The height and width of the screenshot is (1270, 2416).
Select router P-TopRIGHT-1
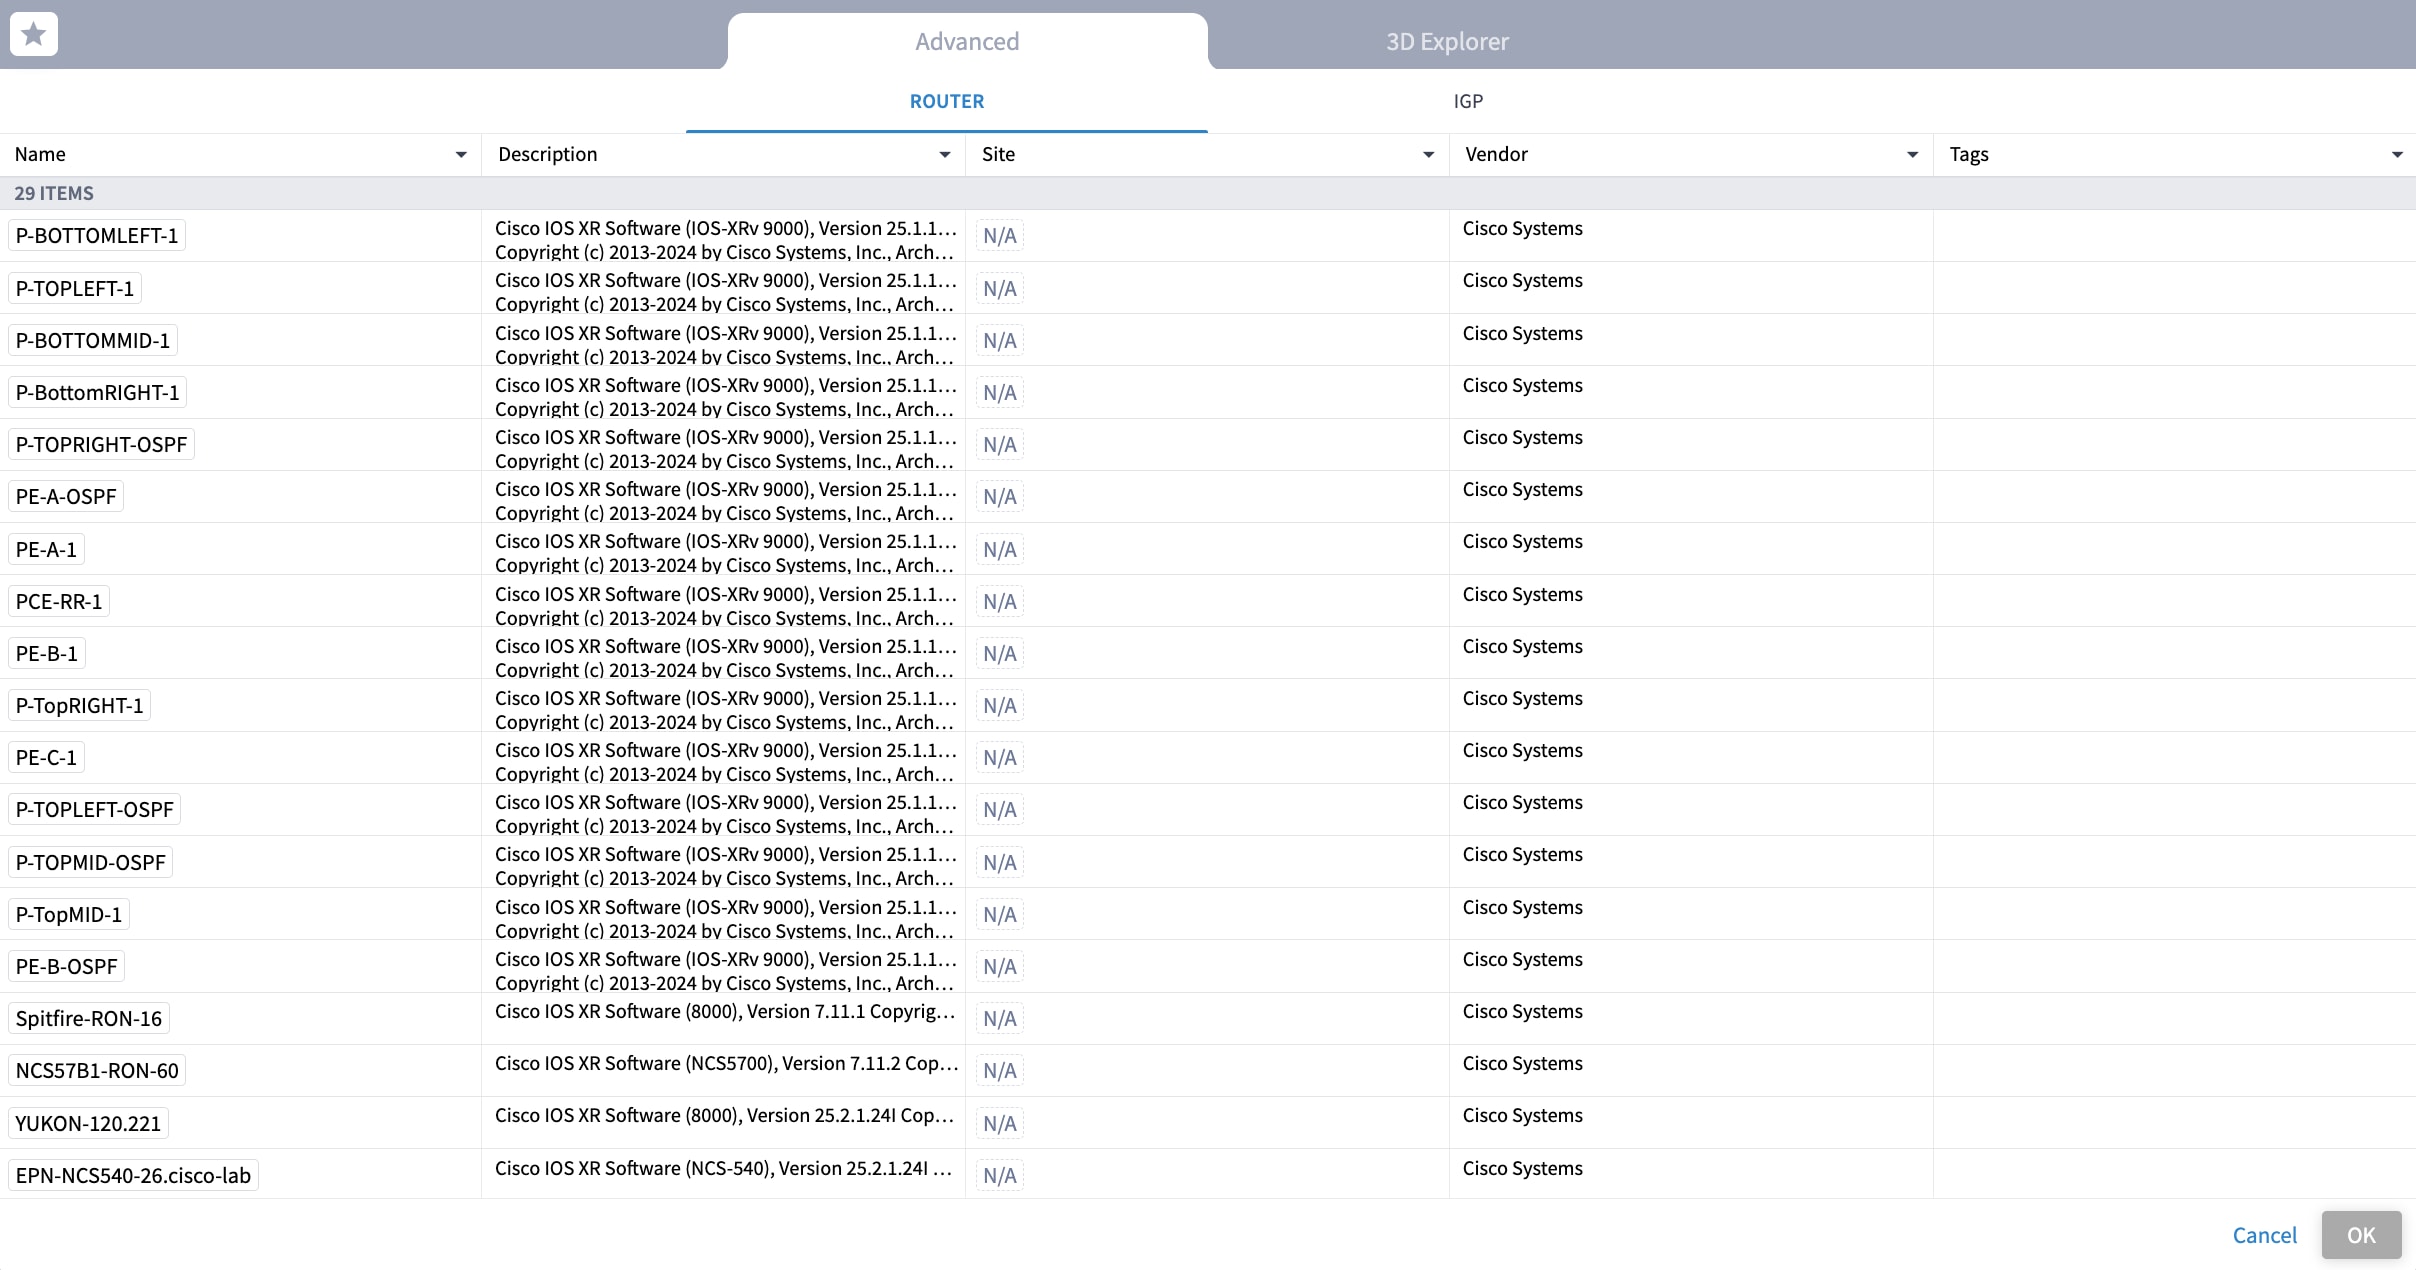tap(80, 706)
